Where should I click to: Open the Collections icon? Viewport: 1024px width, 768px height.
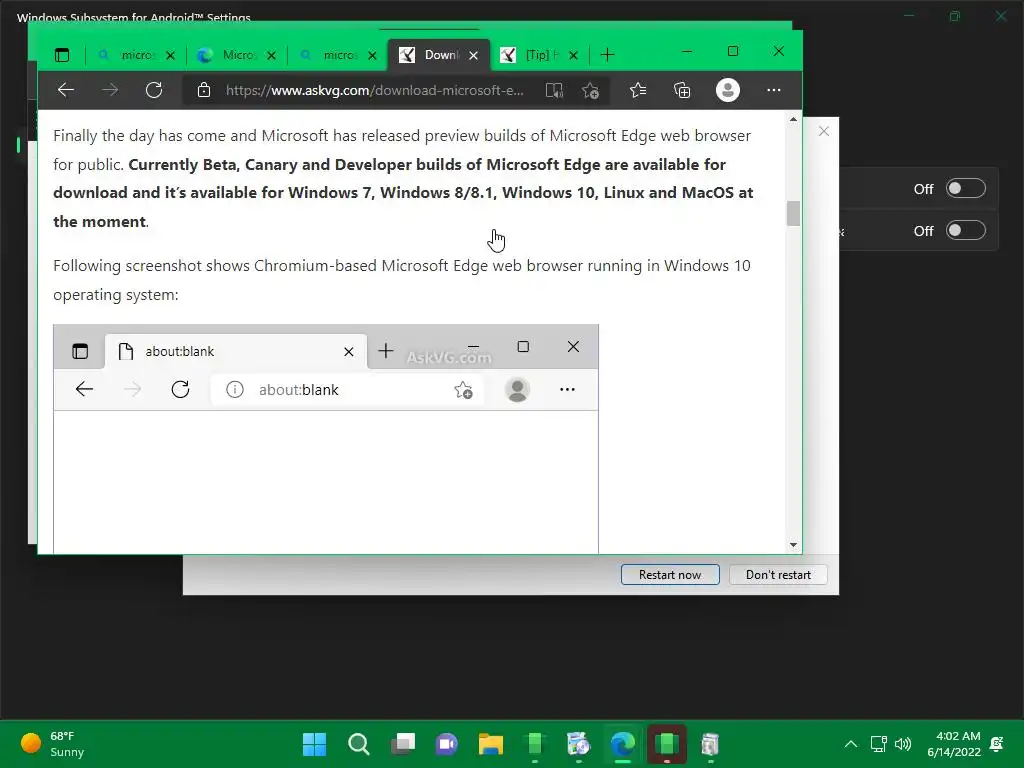click(682, 90)
